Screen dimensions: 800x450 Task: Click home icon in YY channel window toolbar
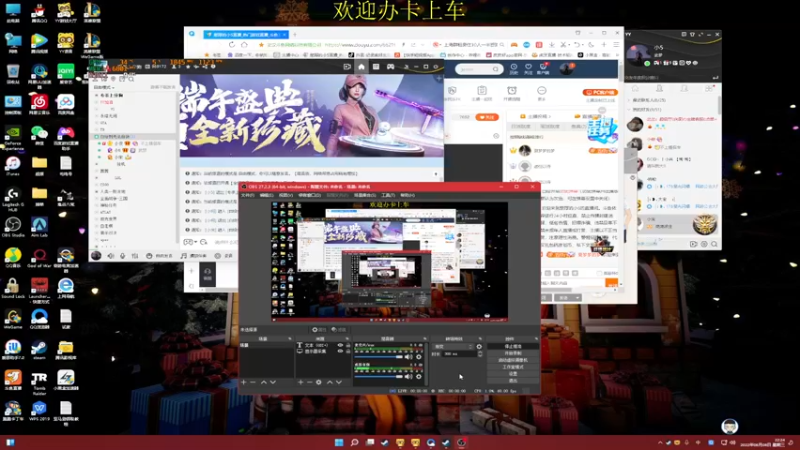[361, 67]
